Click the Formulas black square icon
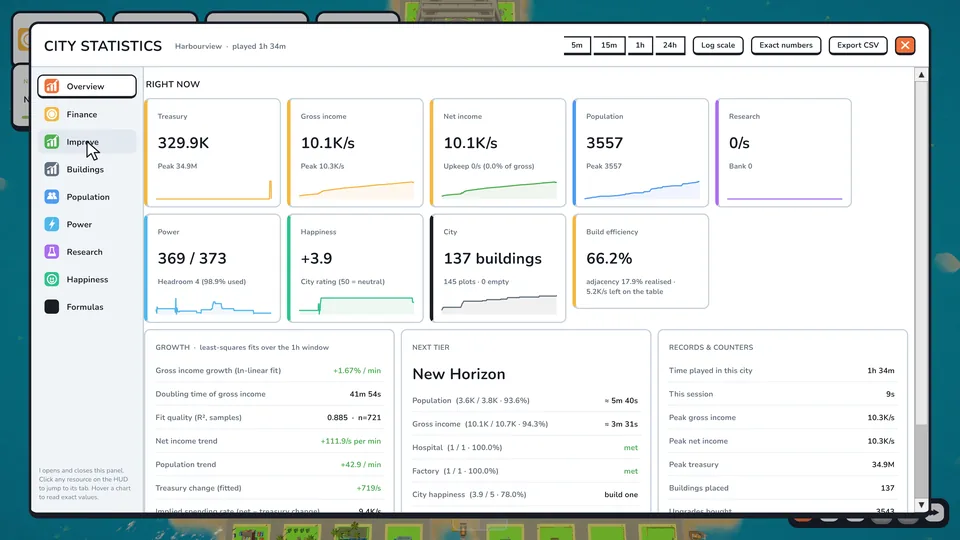Image resolution: width=960 pixels, height=540 pixels. point(51,307)
